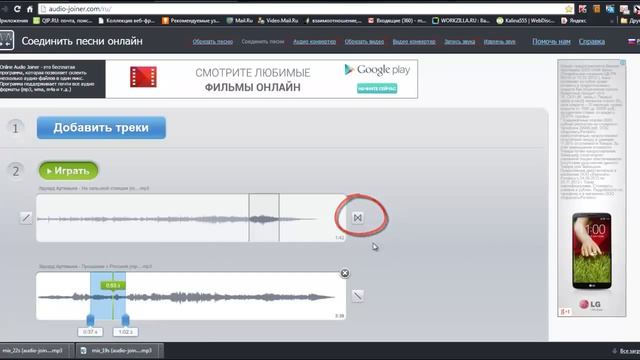Open the Обрезать песню link
Viewport: 640px width, 360px height.
[213, 42]
